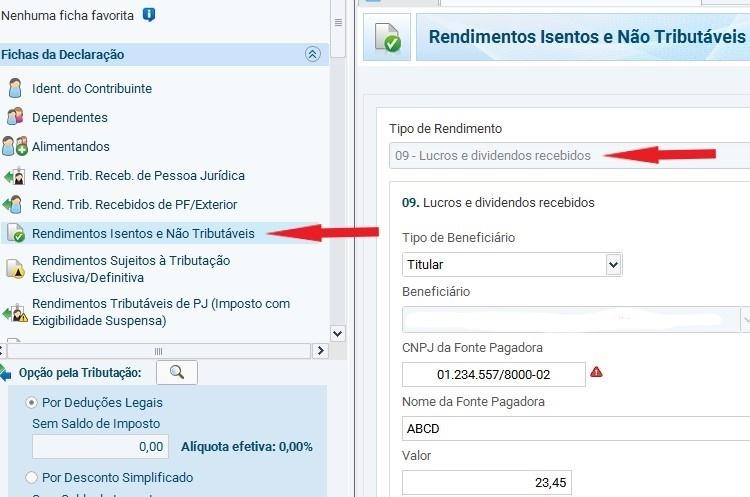
Task: Open Rendimentos Tributáveis de PJ Exigibilidade Suspensa
Action: pos(161,312)
